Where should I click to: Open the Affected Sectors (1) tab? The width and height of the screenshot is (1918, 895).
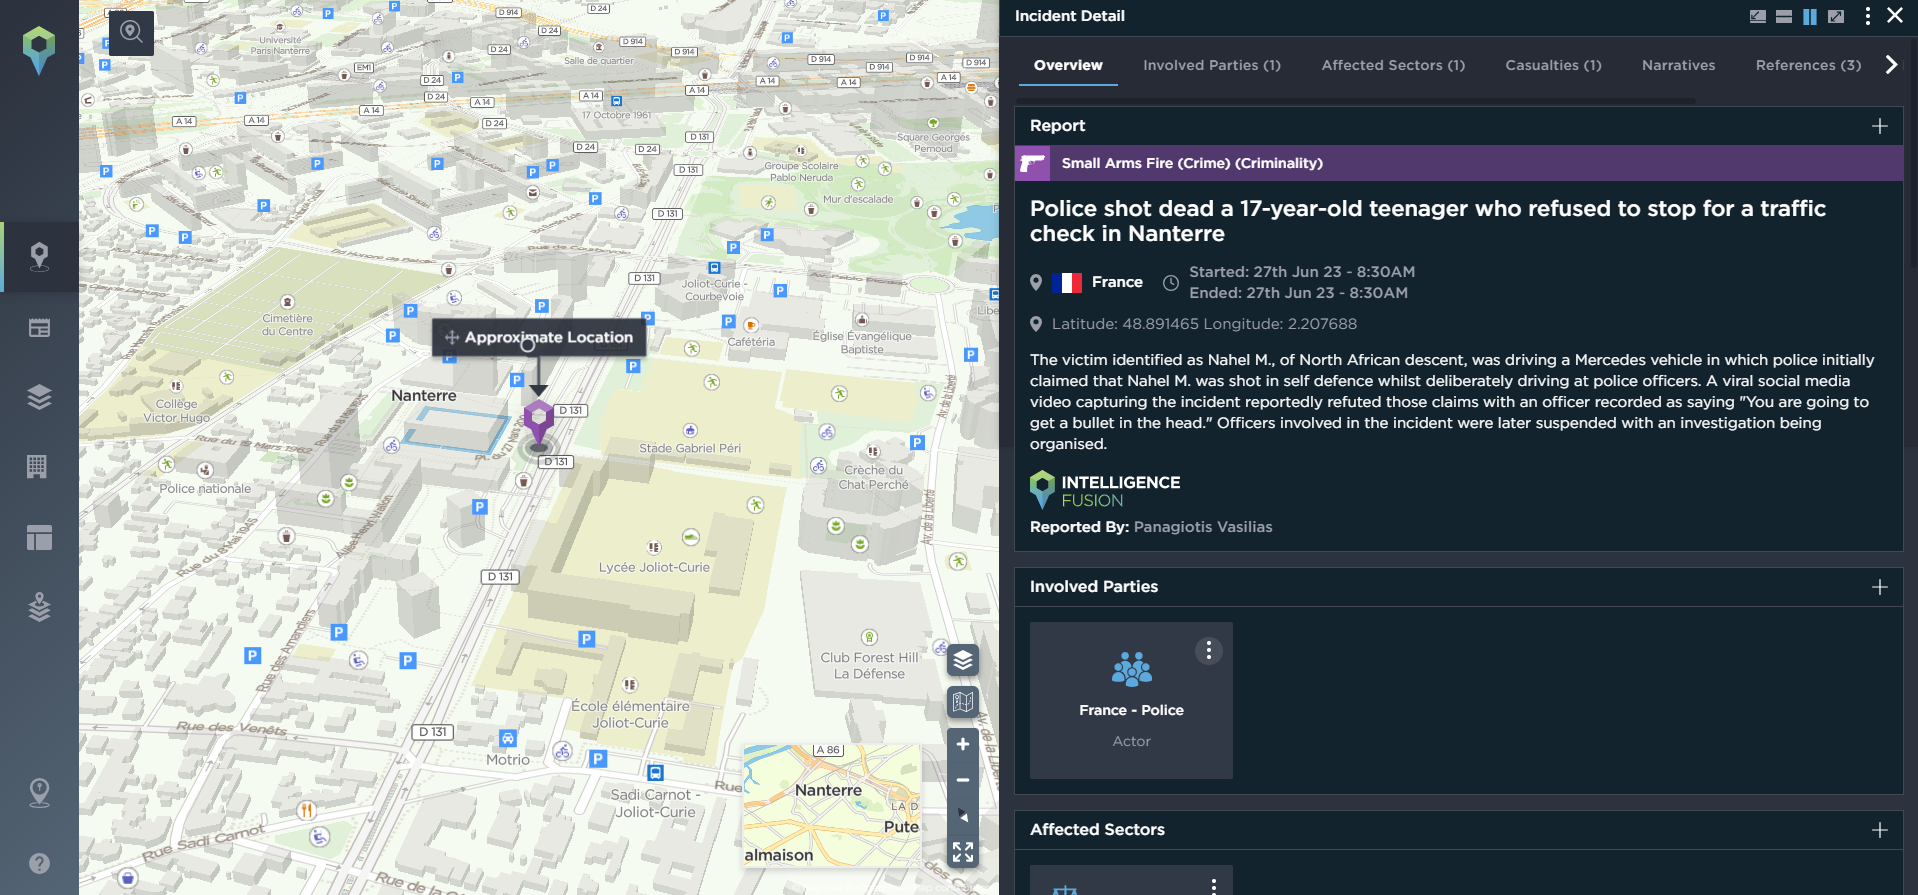click(1393, 65)
